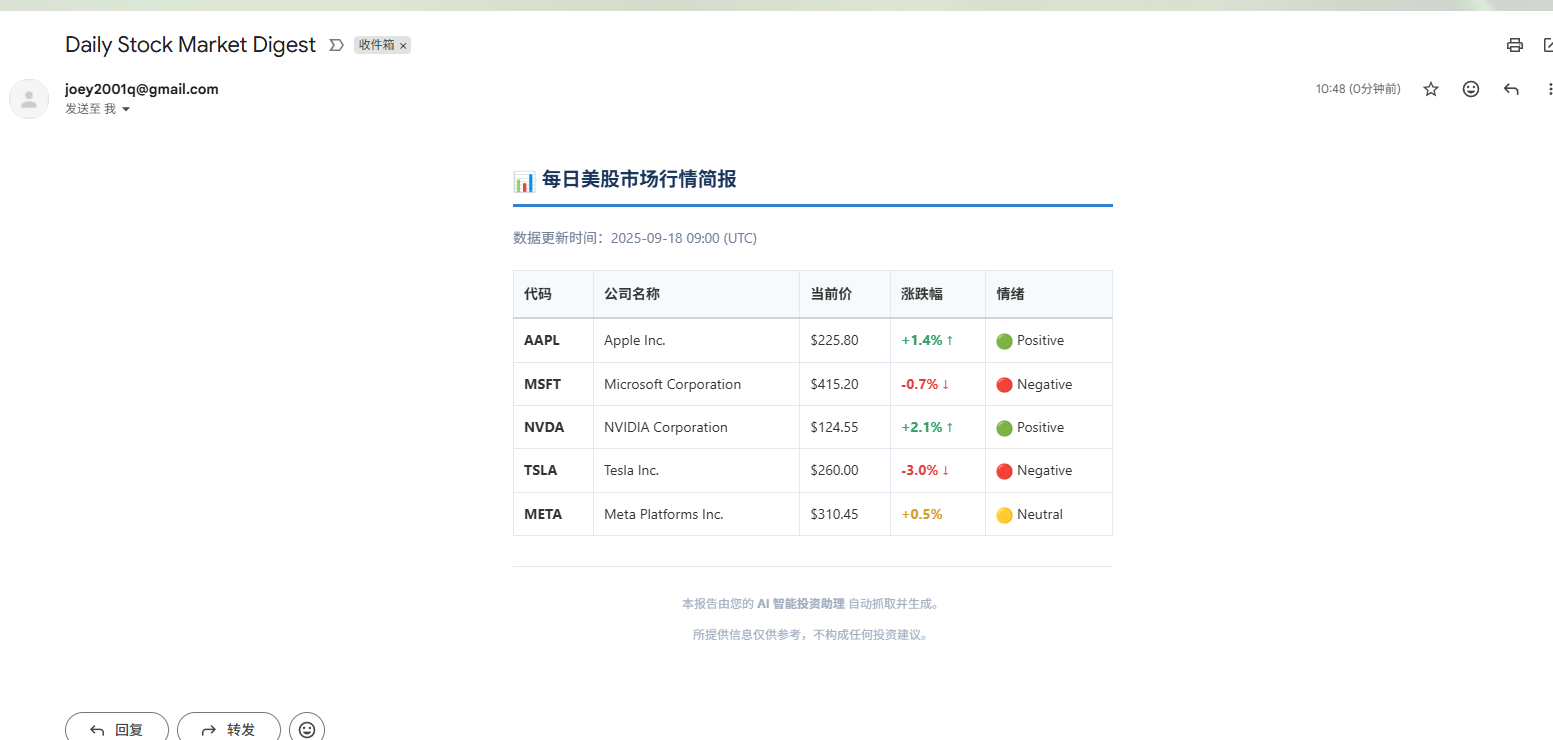Click the +1.4% change value

coord(922,340)
